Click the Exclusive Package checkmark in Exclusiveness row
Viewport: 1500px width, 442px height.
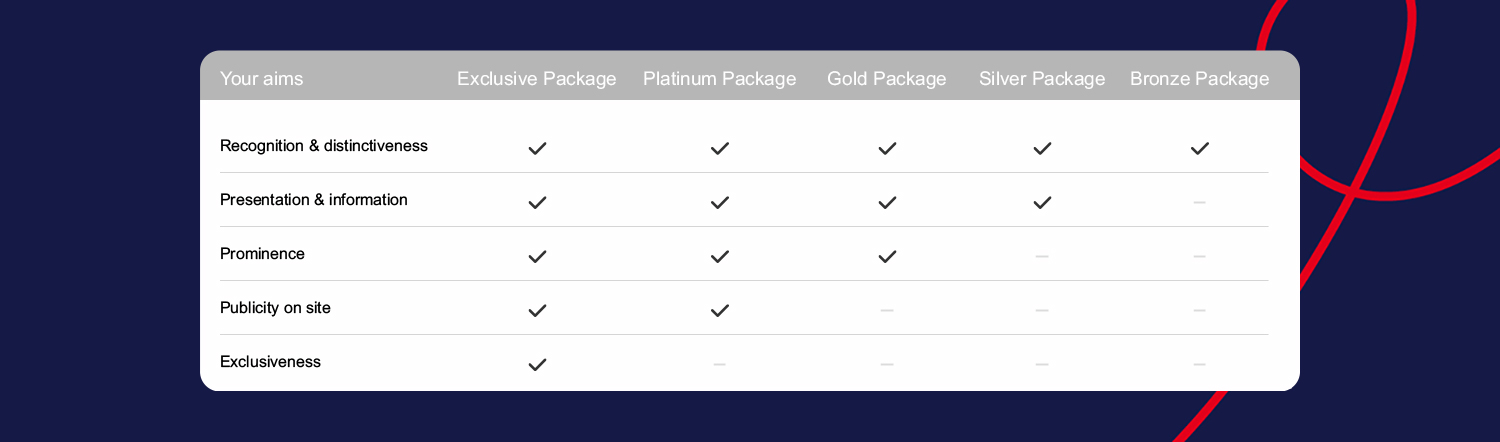click(x=537, y=364)
